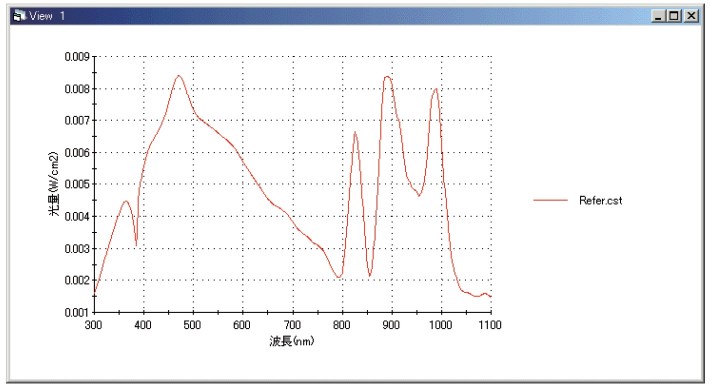712x386 pixels.
Task: Click the 光量(W/cm2) y-axis title
Action: (x=54, y=184)
